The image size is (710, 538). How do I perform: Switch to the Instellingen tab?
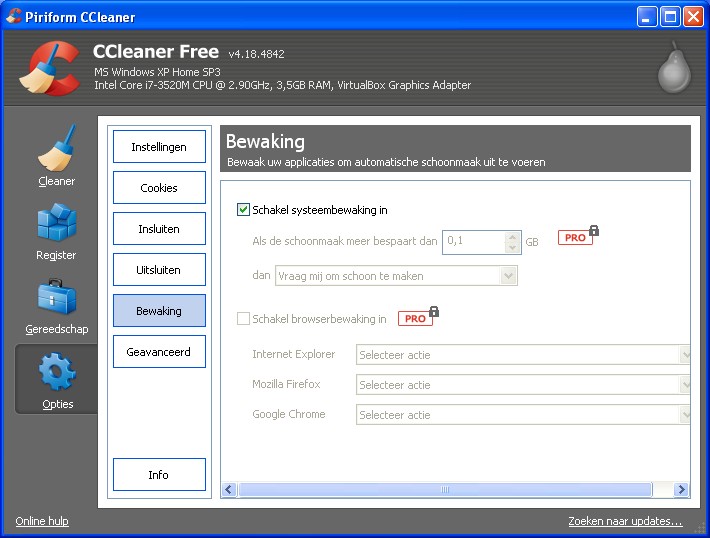click(x=159, y=147)
